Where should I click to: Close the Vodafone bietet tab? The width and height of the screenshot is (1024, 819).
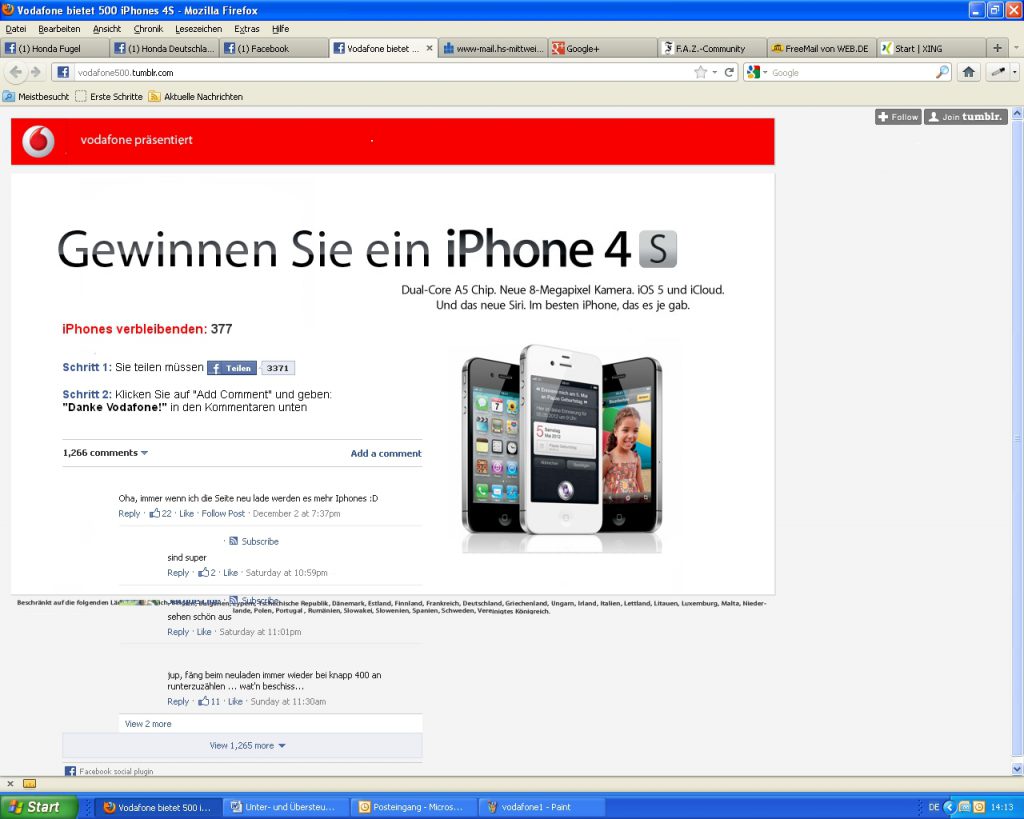pos(429,48)
